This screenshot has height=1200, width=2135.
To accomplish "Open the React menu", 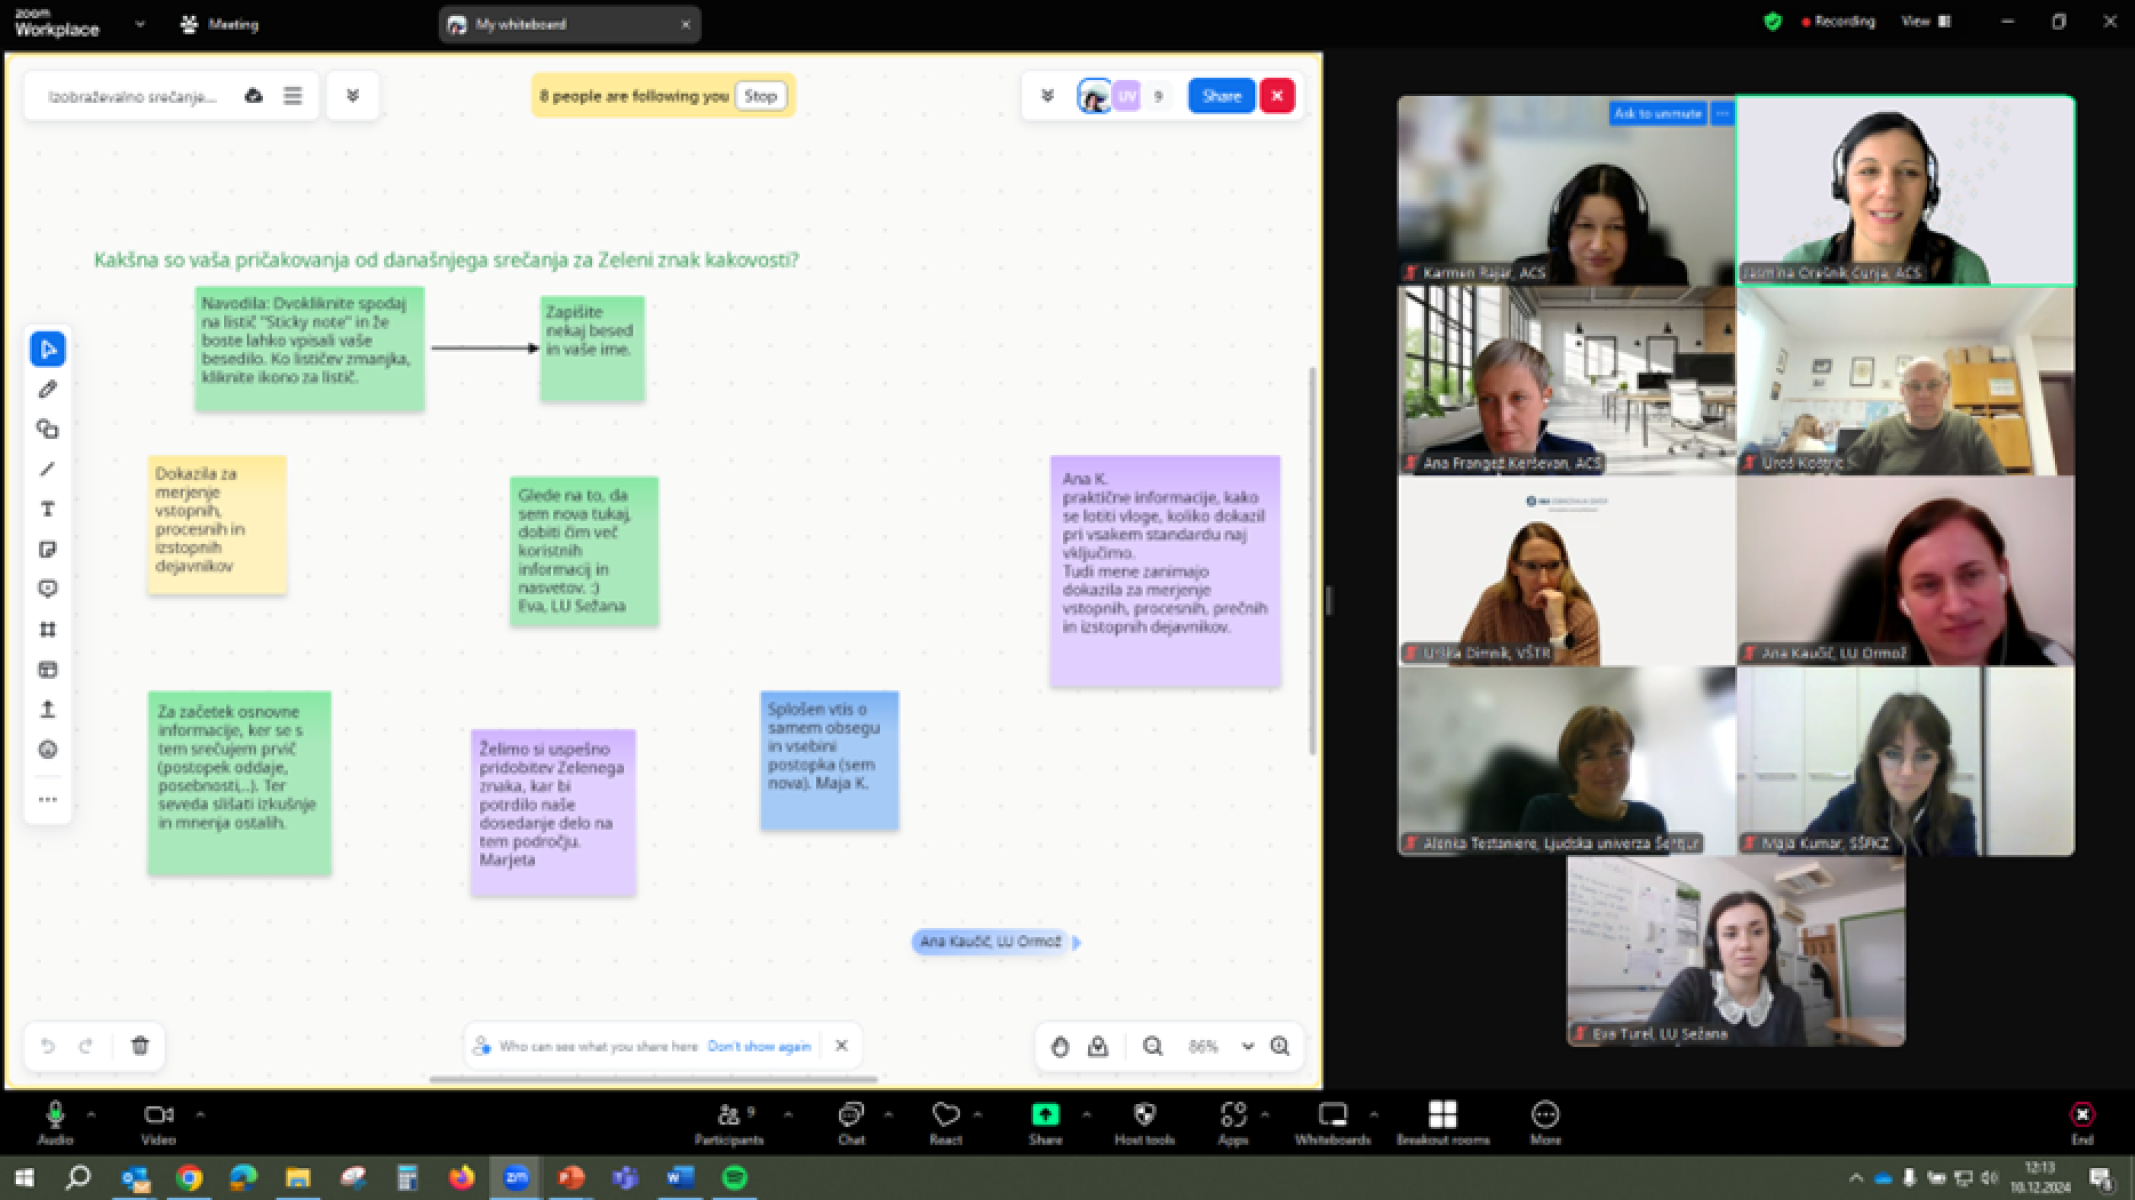I will [x=946, y=1122].
